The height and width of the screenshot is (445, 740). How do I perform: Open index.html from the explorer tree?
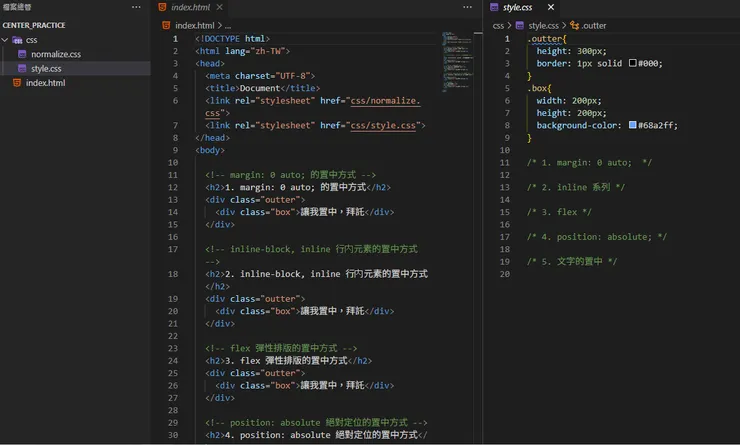click(x=45, y=83)
